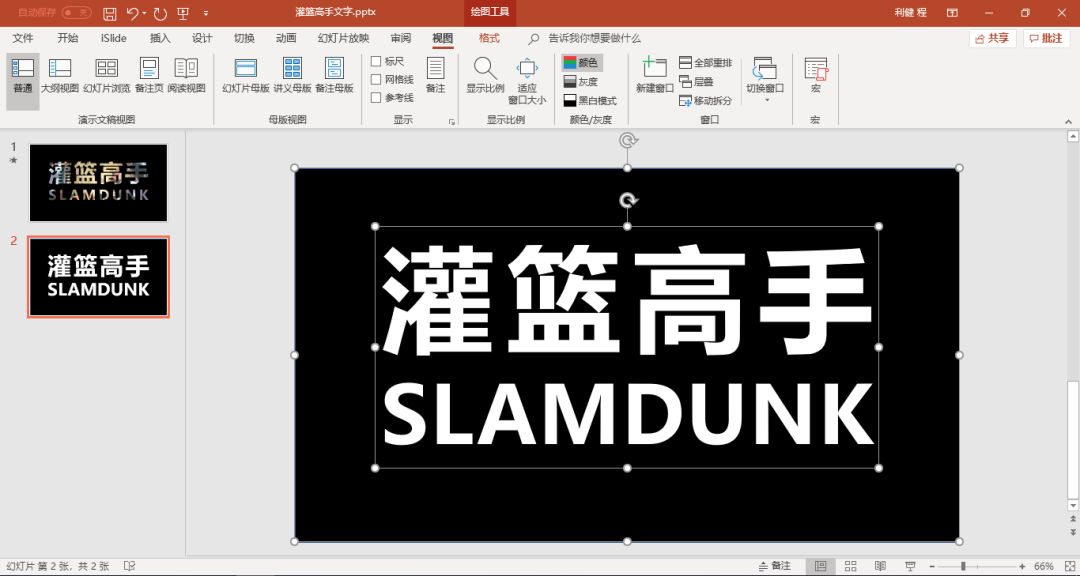Enable the Gridlines (网格线) checkbox
This screenshot has height=576, width=1080.
376,80
